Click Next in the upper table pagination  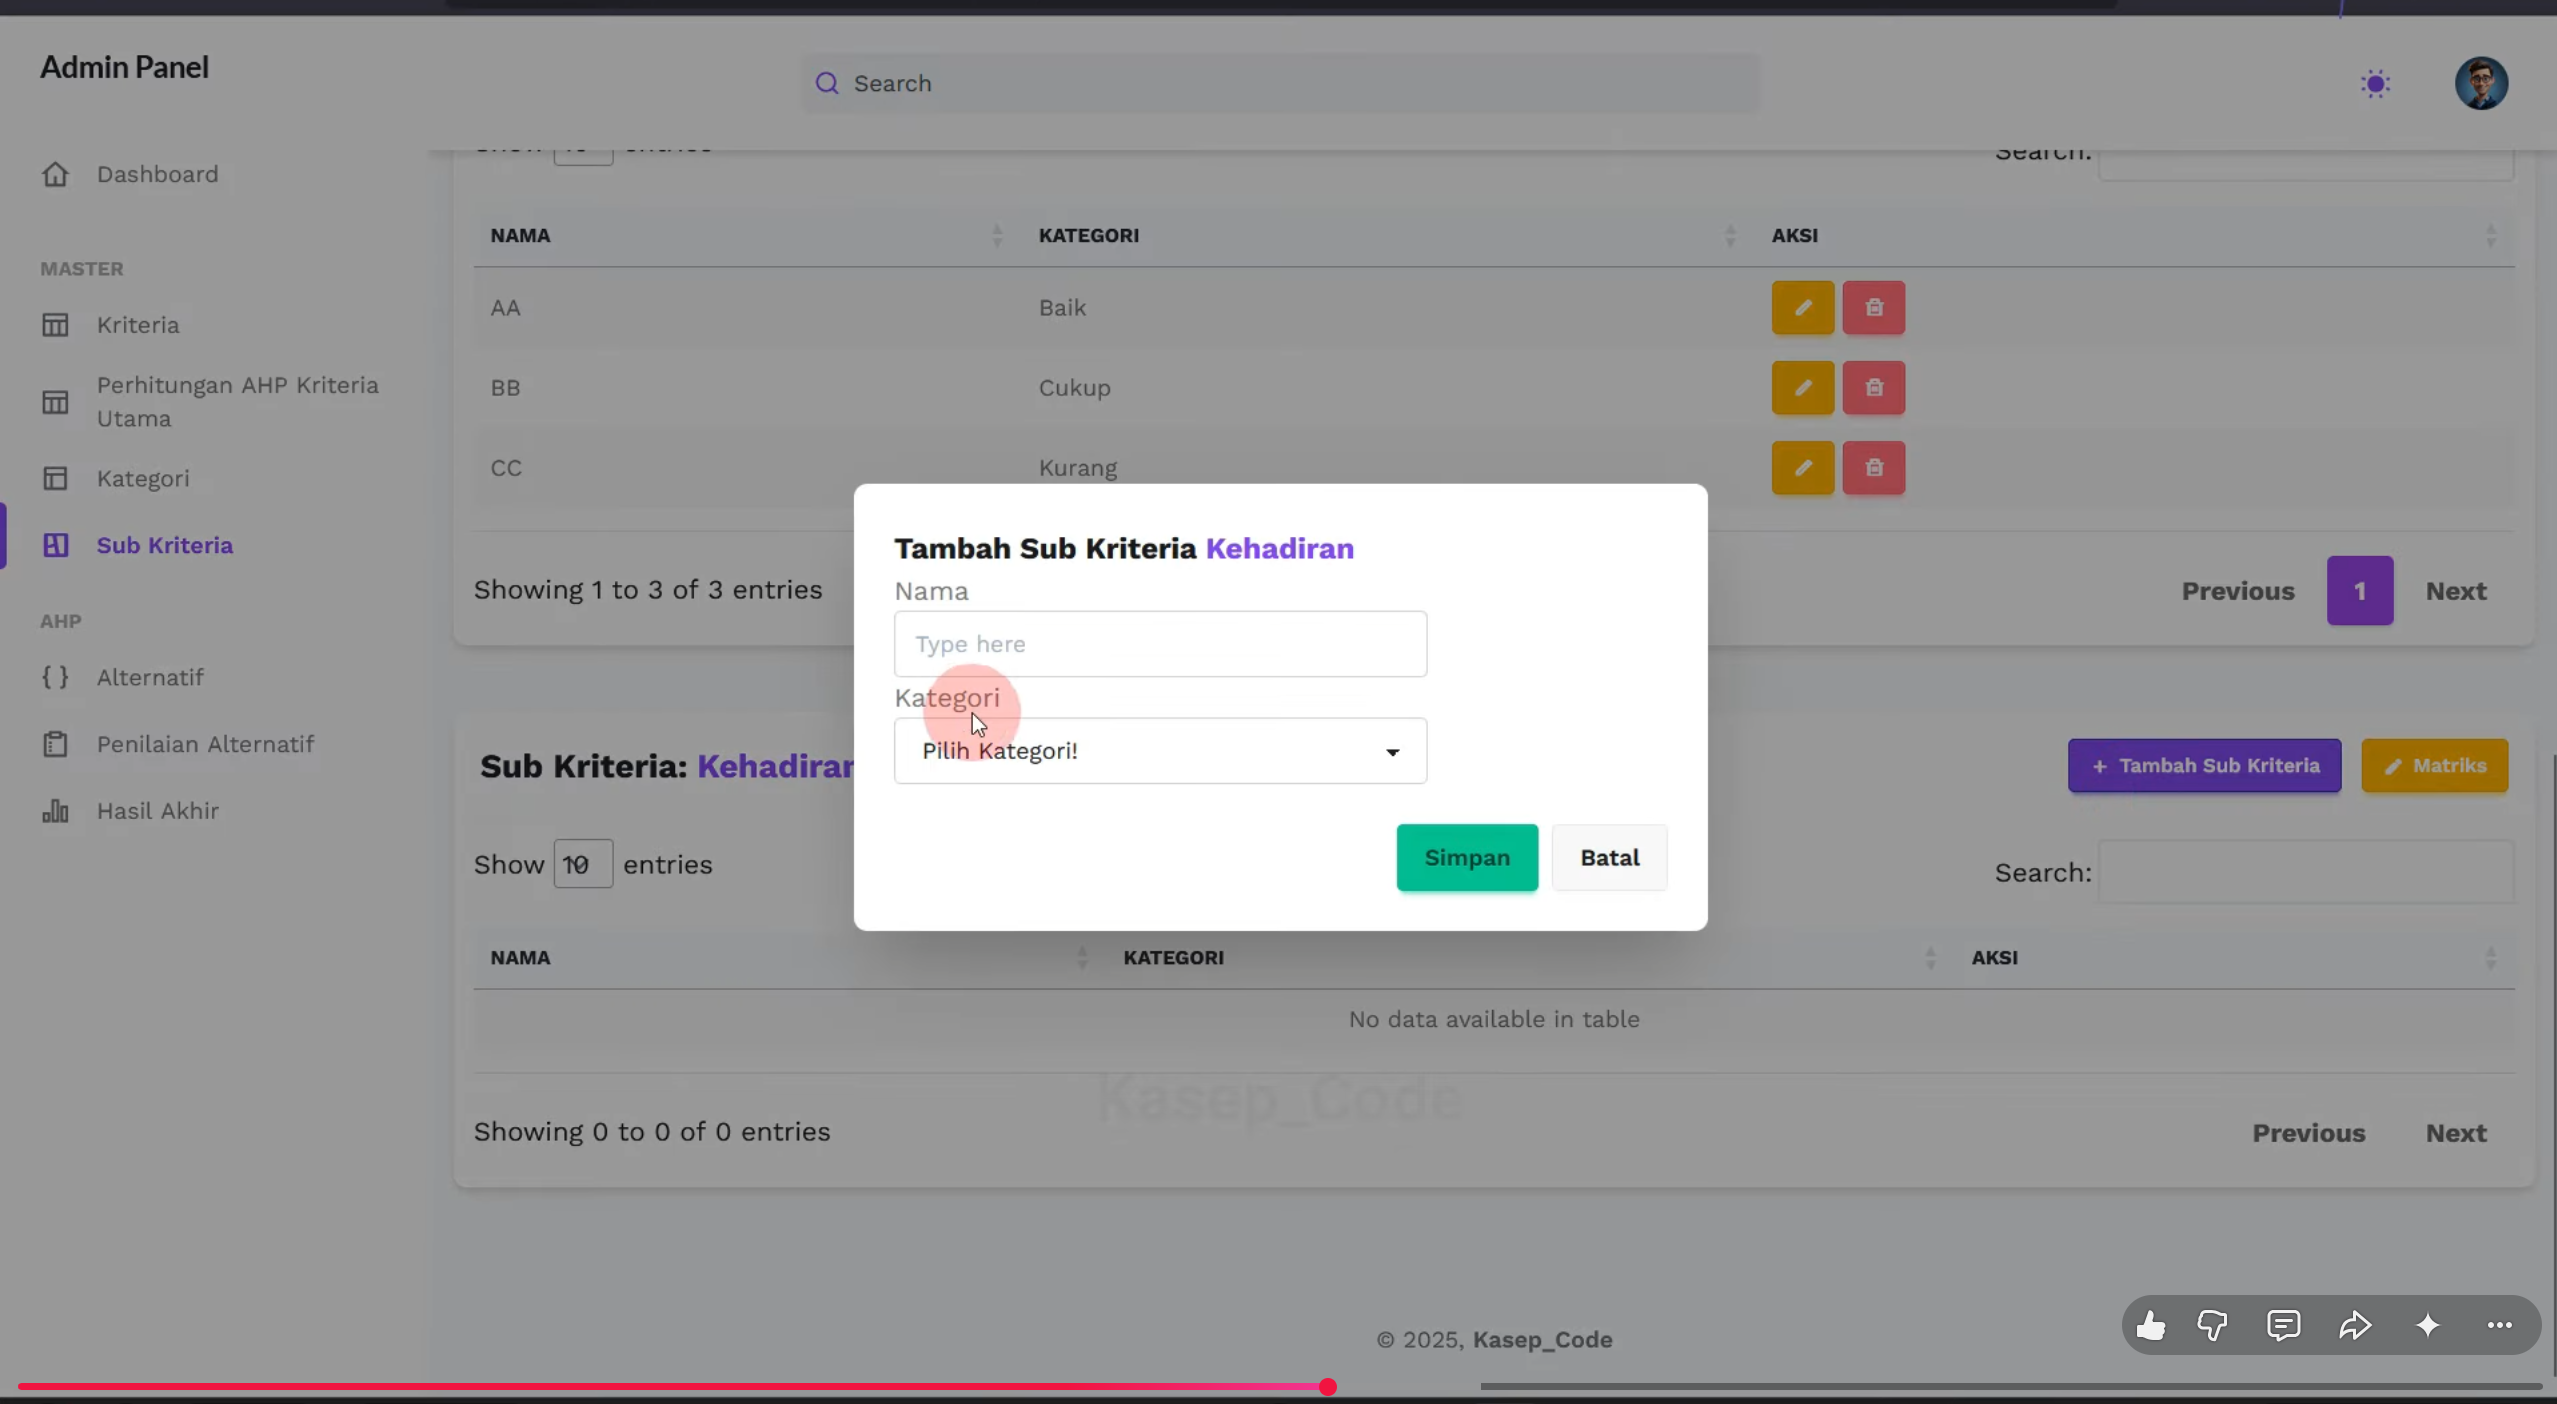pyautogui.click(x=2455, y=591)
